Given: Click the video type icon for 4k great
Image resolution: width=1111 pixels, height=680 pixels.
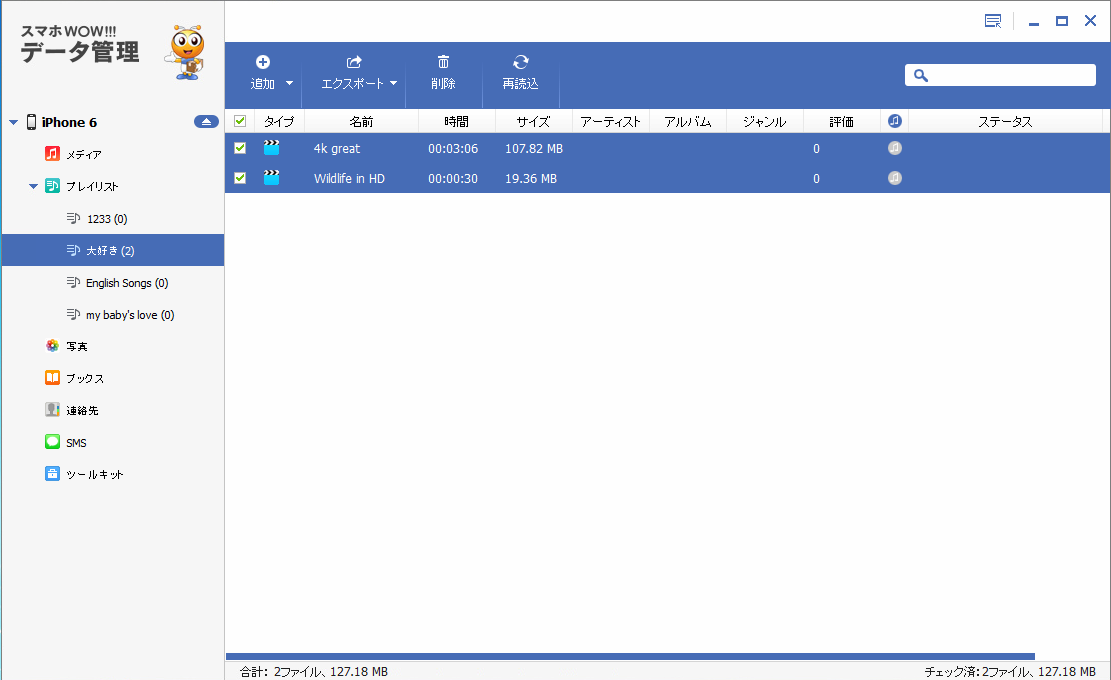Looking at the screenshot, I should point(271,148).
